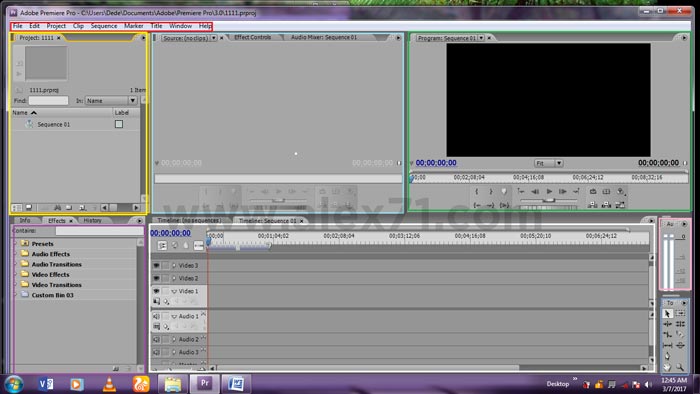Screen dimensions: 700x394
Task: Select the Rate Stretch tool
Action: coord(667,335)
